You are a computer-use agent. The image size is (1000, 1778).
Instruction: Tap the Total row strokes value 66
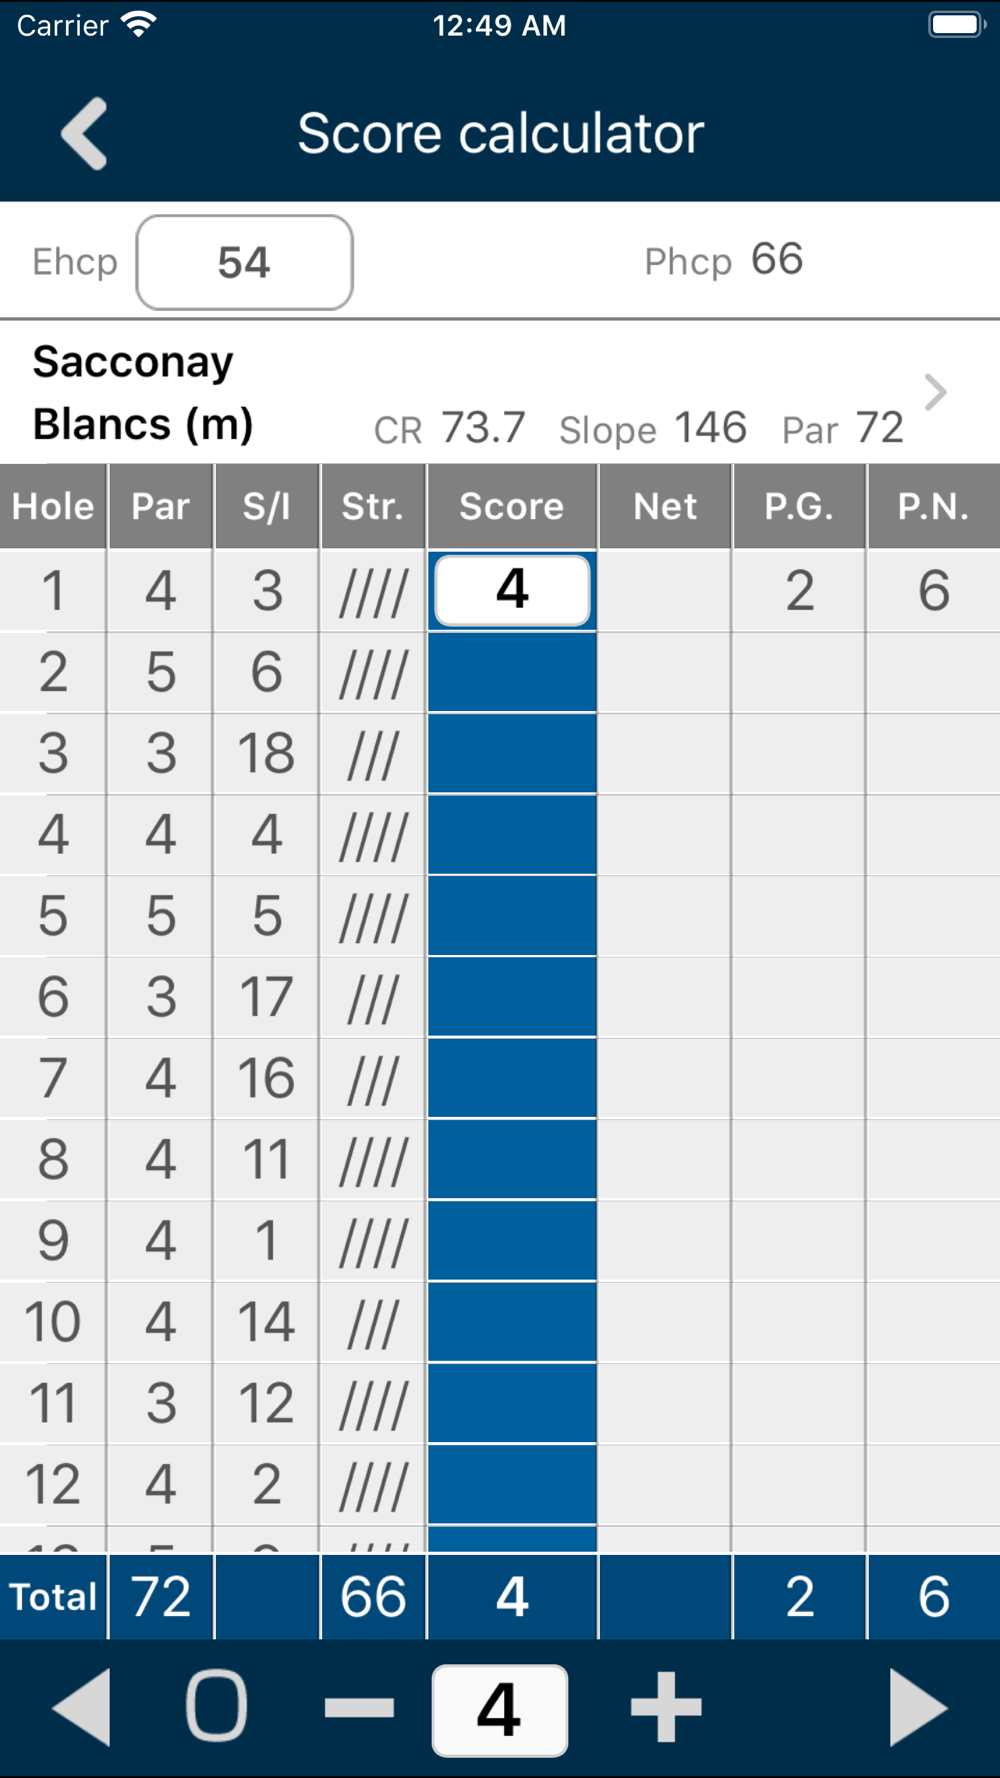(373, 1597)
